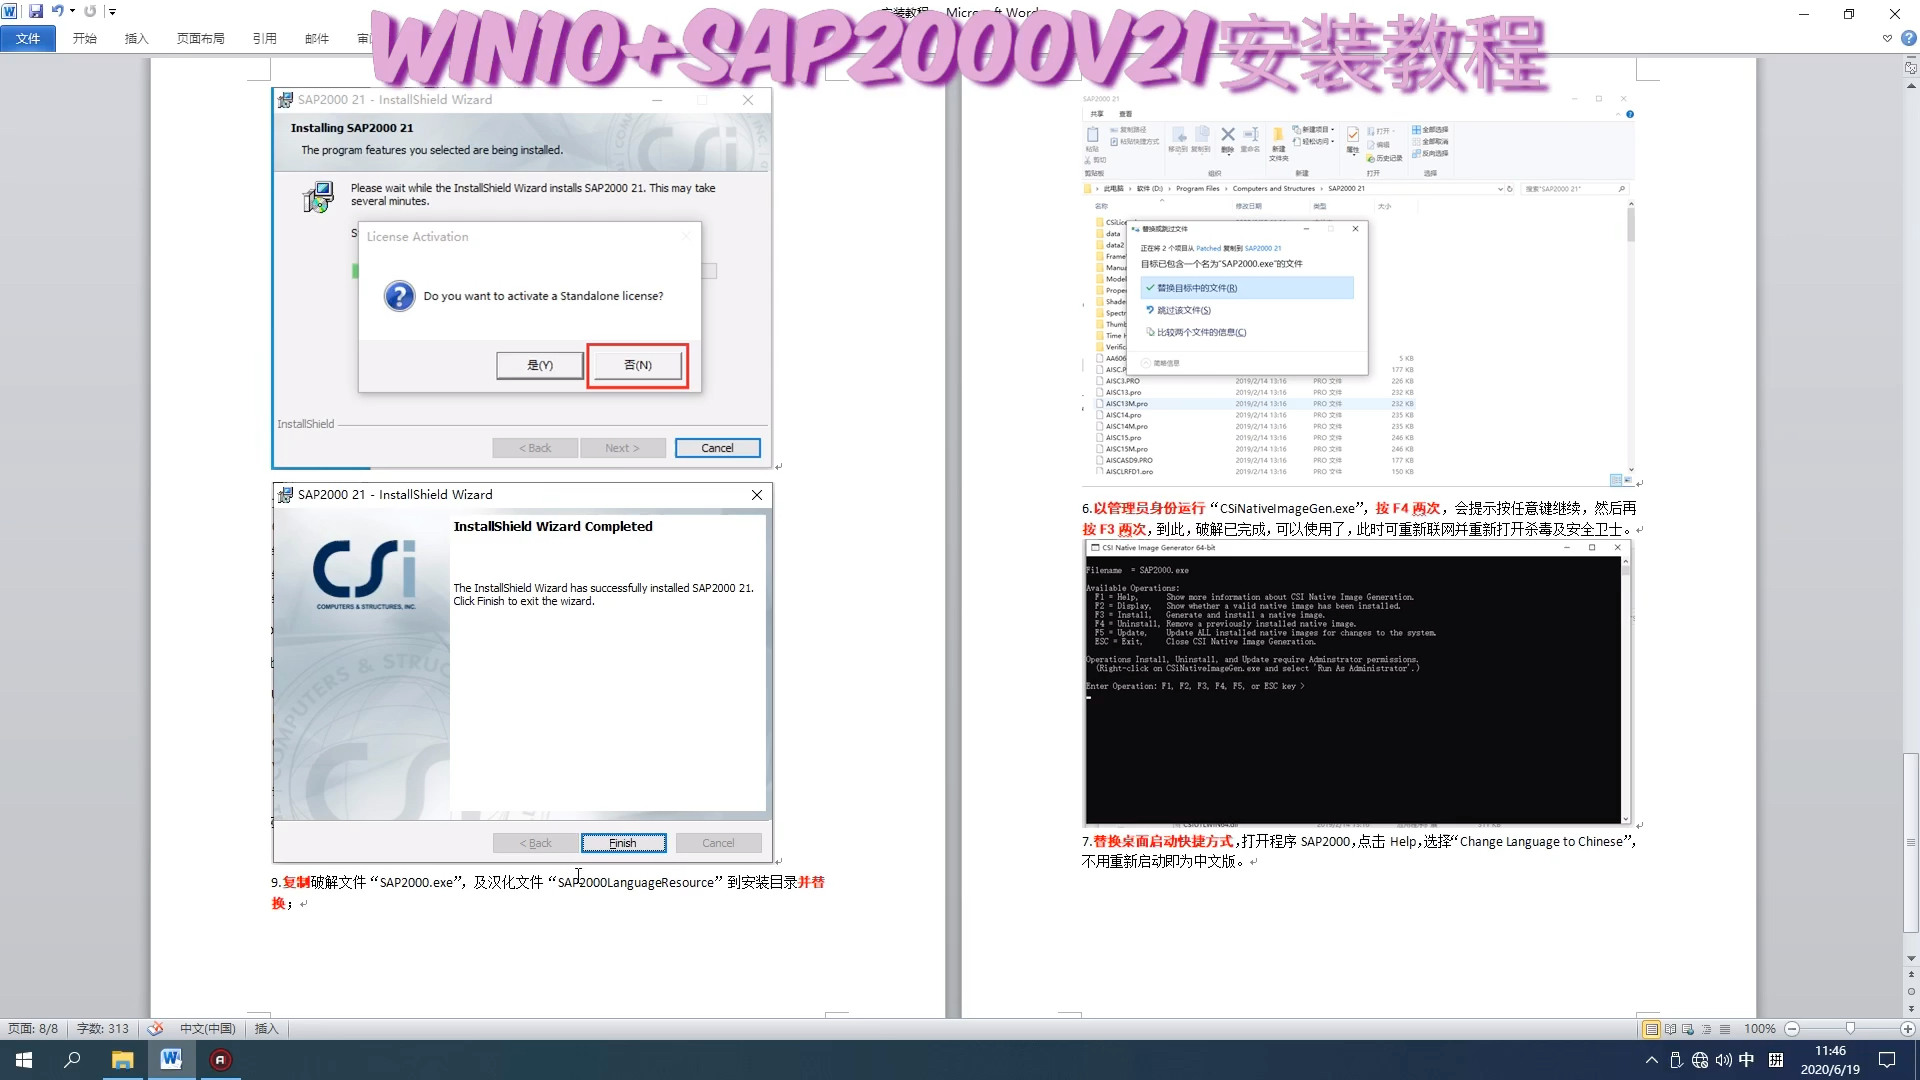Click the 拼 IME mode icon

[1776, 1060]
